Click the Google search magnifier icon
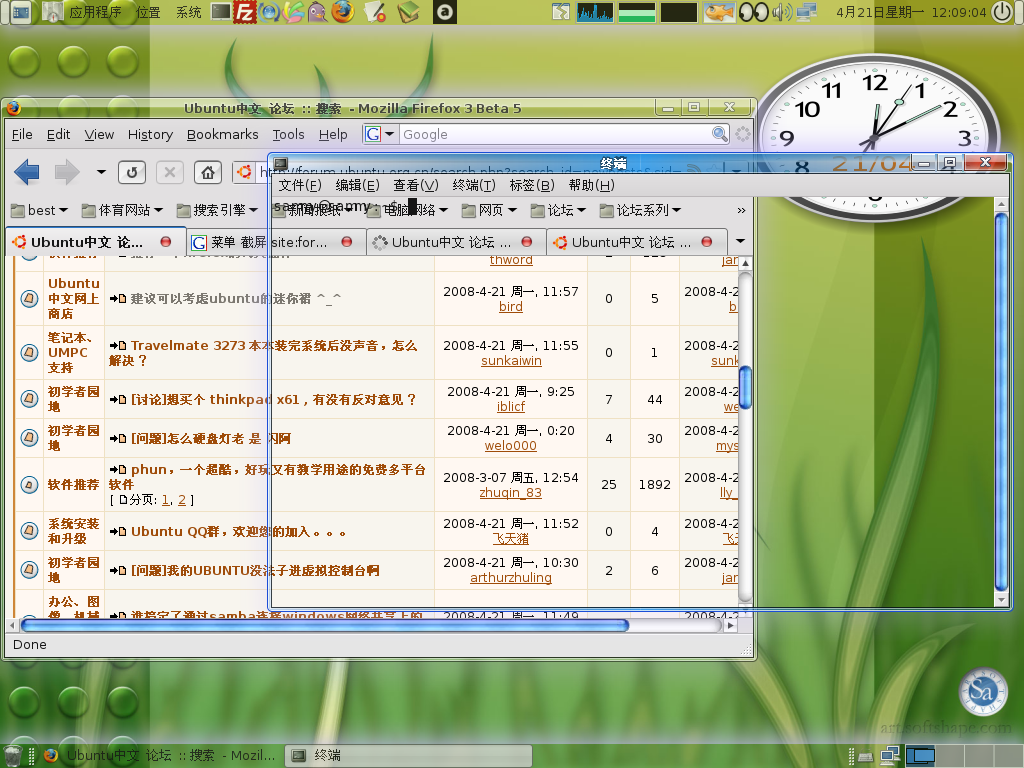Image resolution: width=1024 pixels, height=768 pixels. coord(720,134)
